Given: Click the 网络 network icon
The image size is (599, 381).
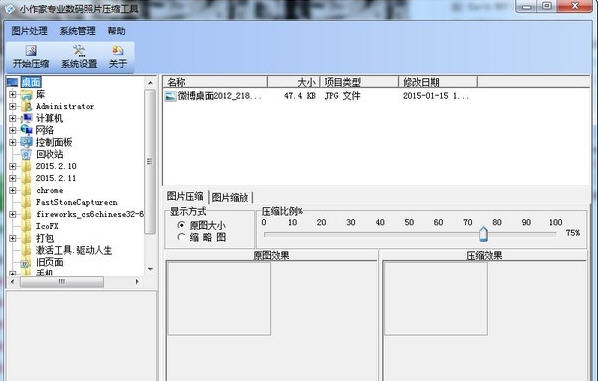Looking at the screenshot, I should (26, 130).
